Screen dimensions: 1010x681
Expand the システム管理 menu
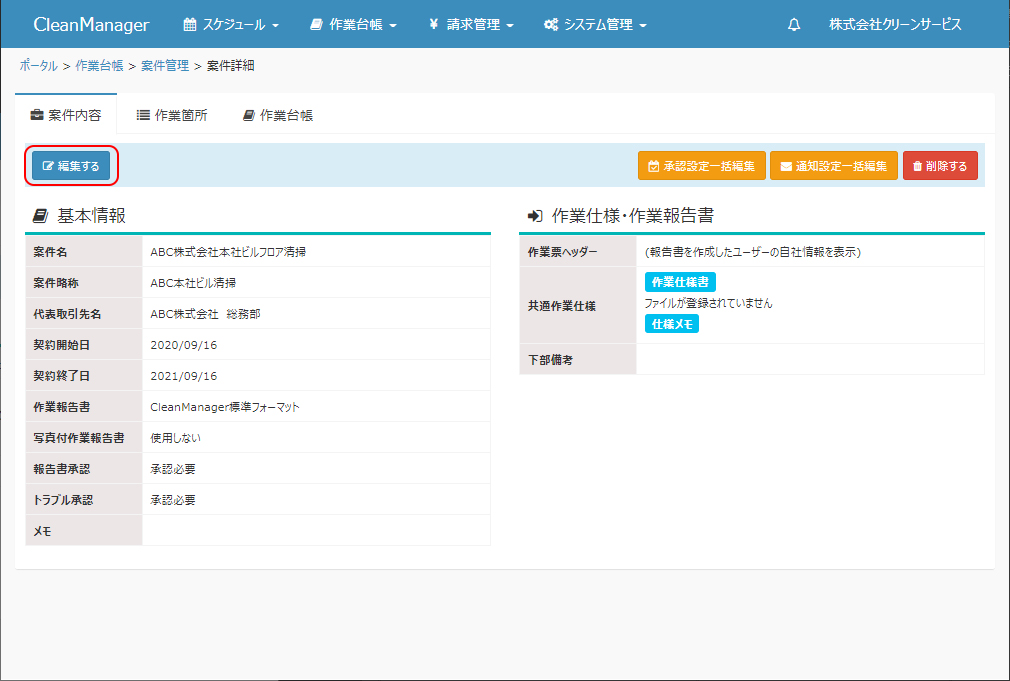click(595, 25)
